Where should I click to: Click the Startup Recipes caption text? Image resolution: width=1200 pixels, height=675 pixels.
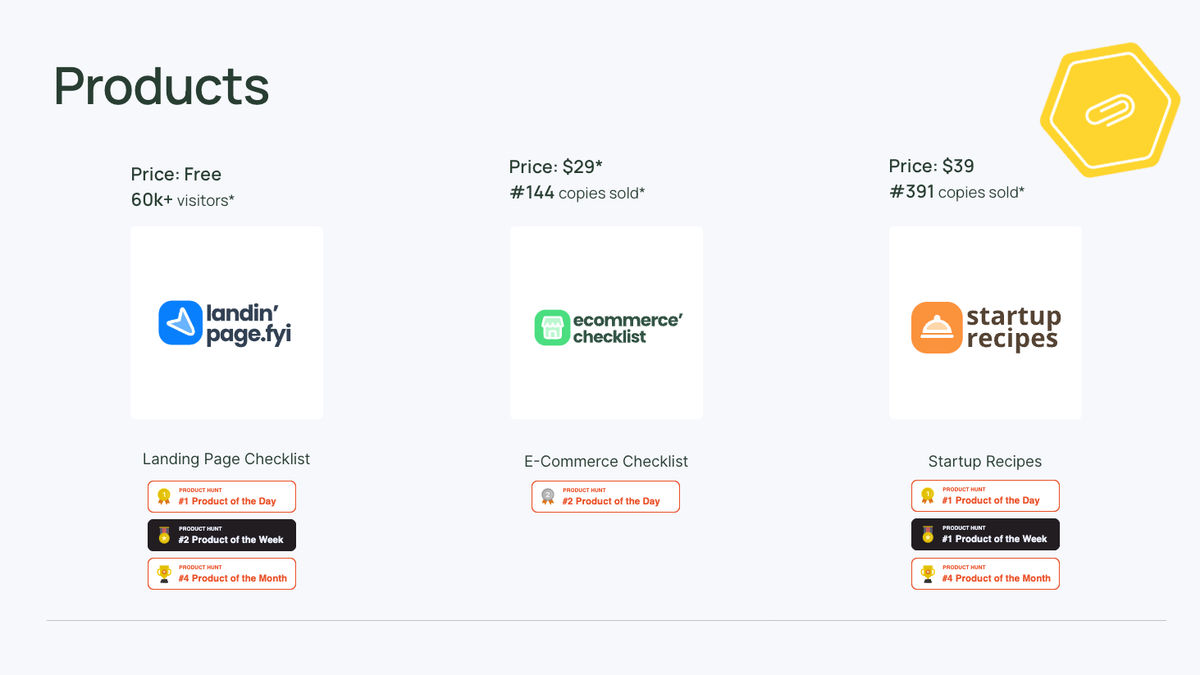pyautogui.click(x=985, y=461)
